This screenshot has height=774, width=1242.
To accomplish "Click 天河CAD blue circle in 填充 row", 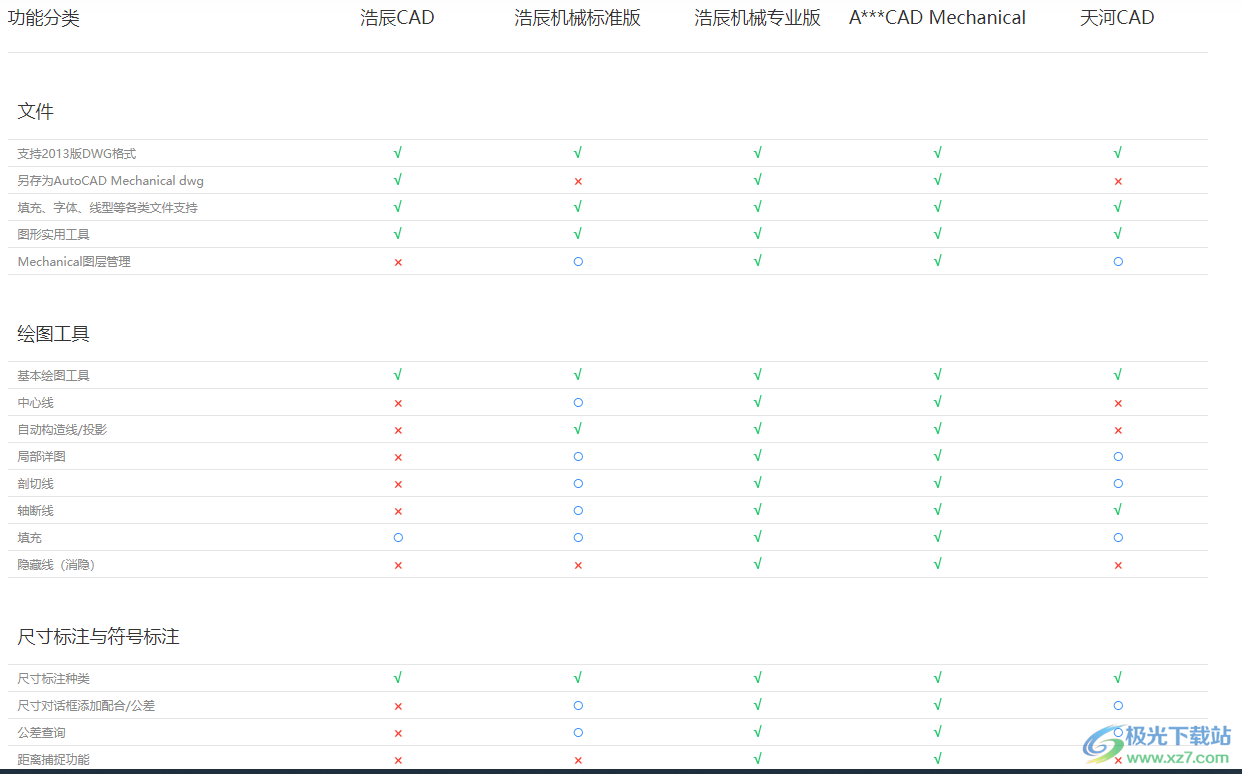I will point(1118,537).
